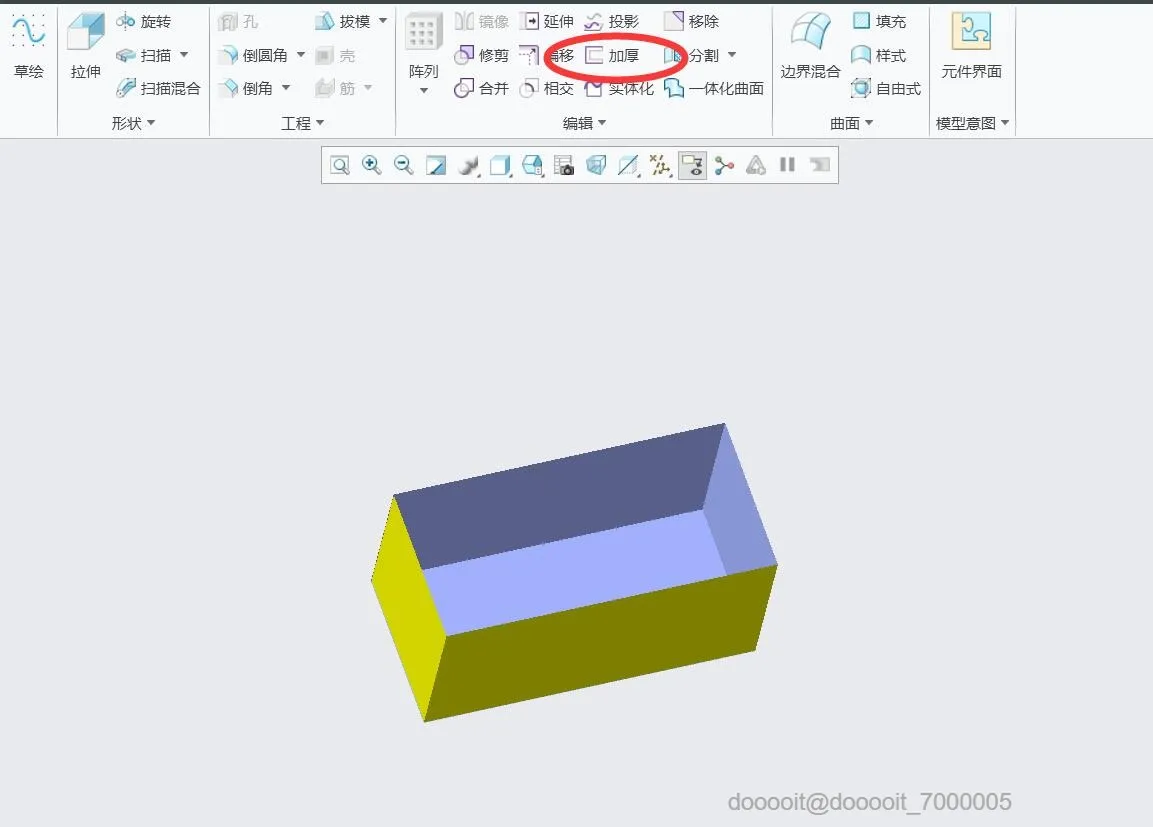Viewport: 1153px width, 827px height.
Task: Click the 实体化 solidify tool
Action: click(619, 88)
